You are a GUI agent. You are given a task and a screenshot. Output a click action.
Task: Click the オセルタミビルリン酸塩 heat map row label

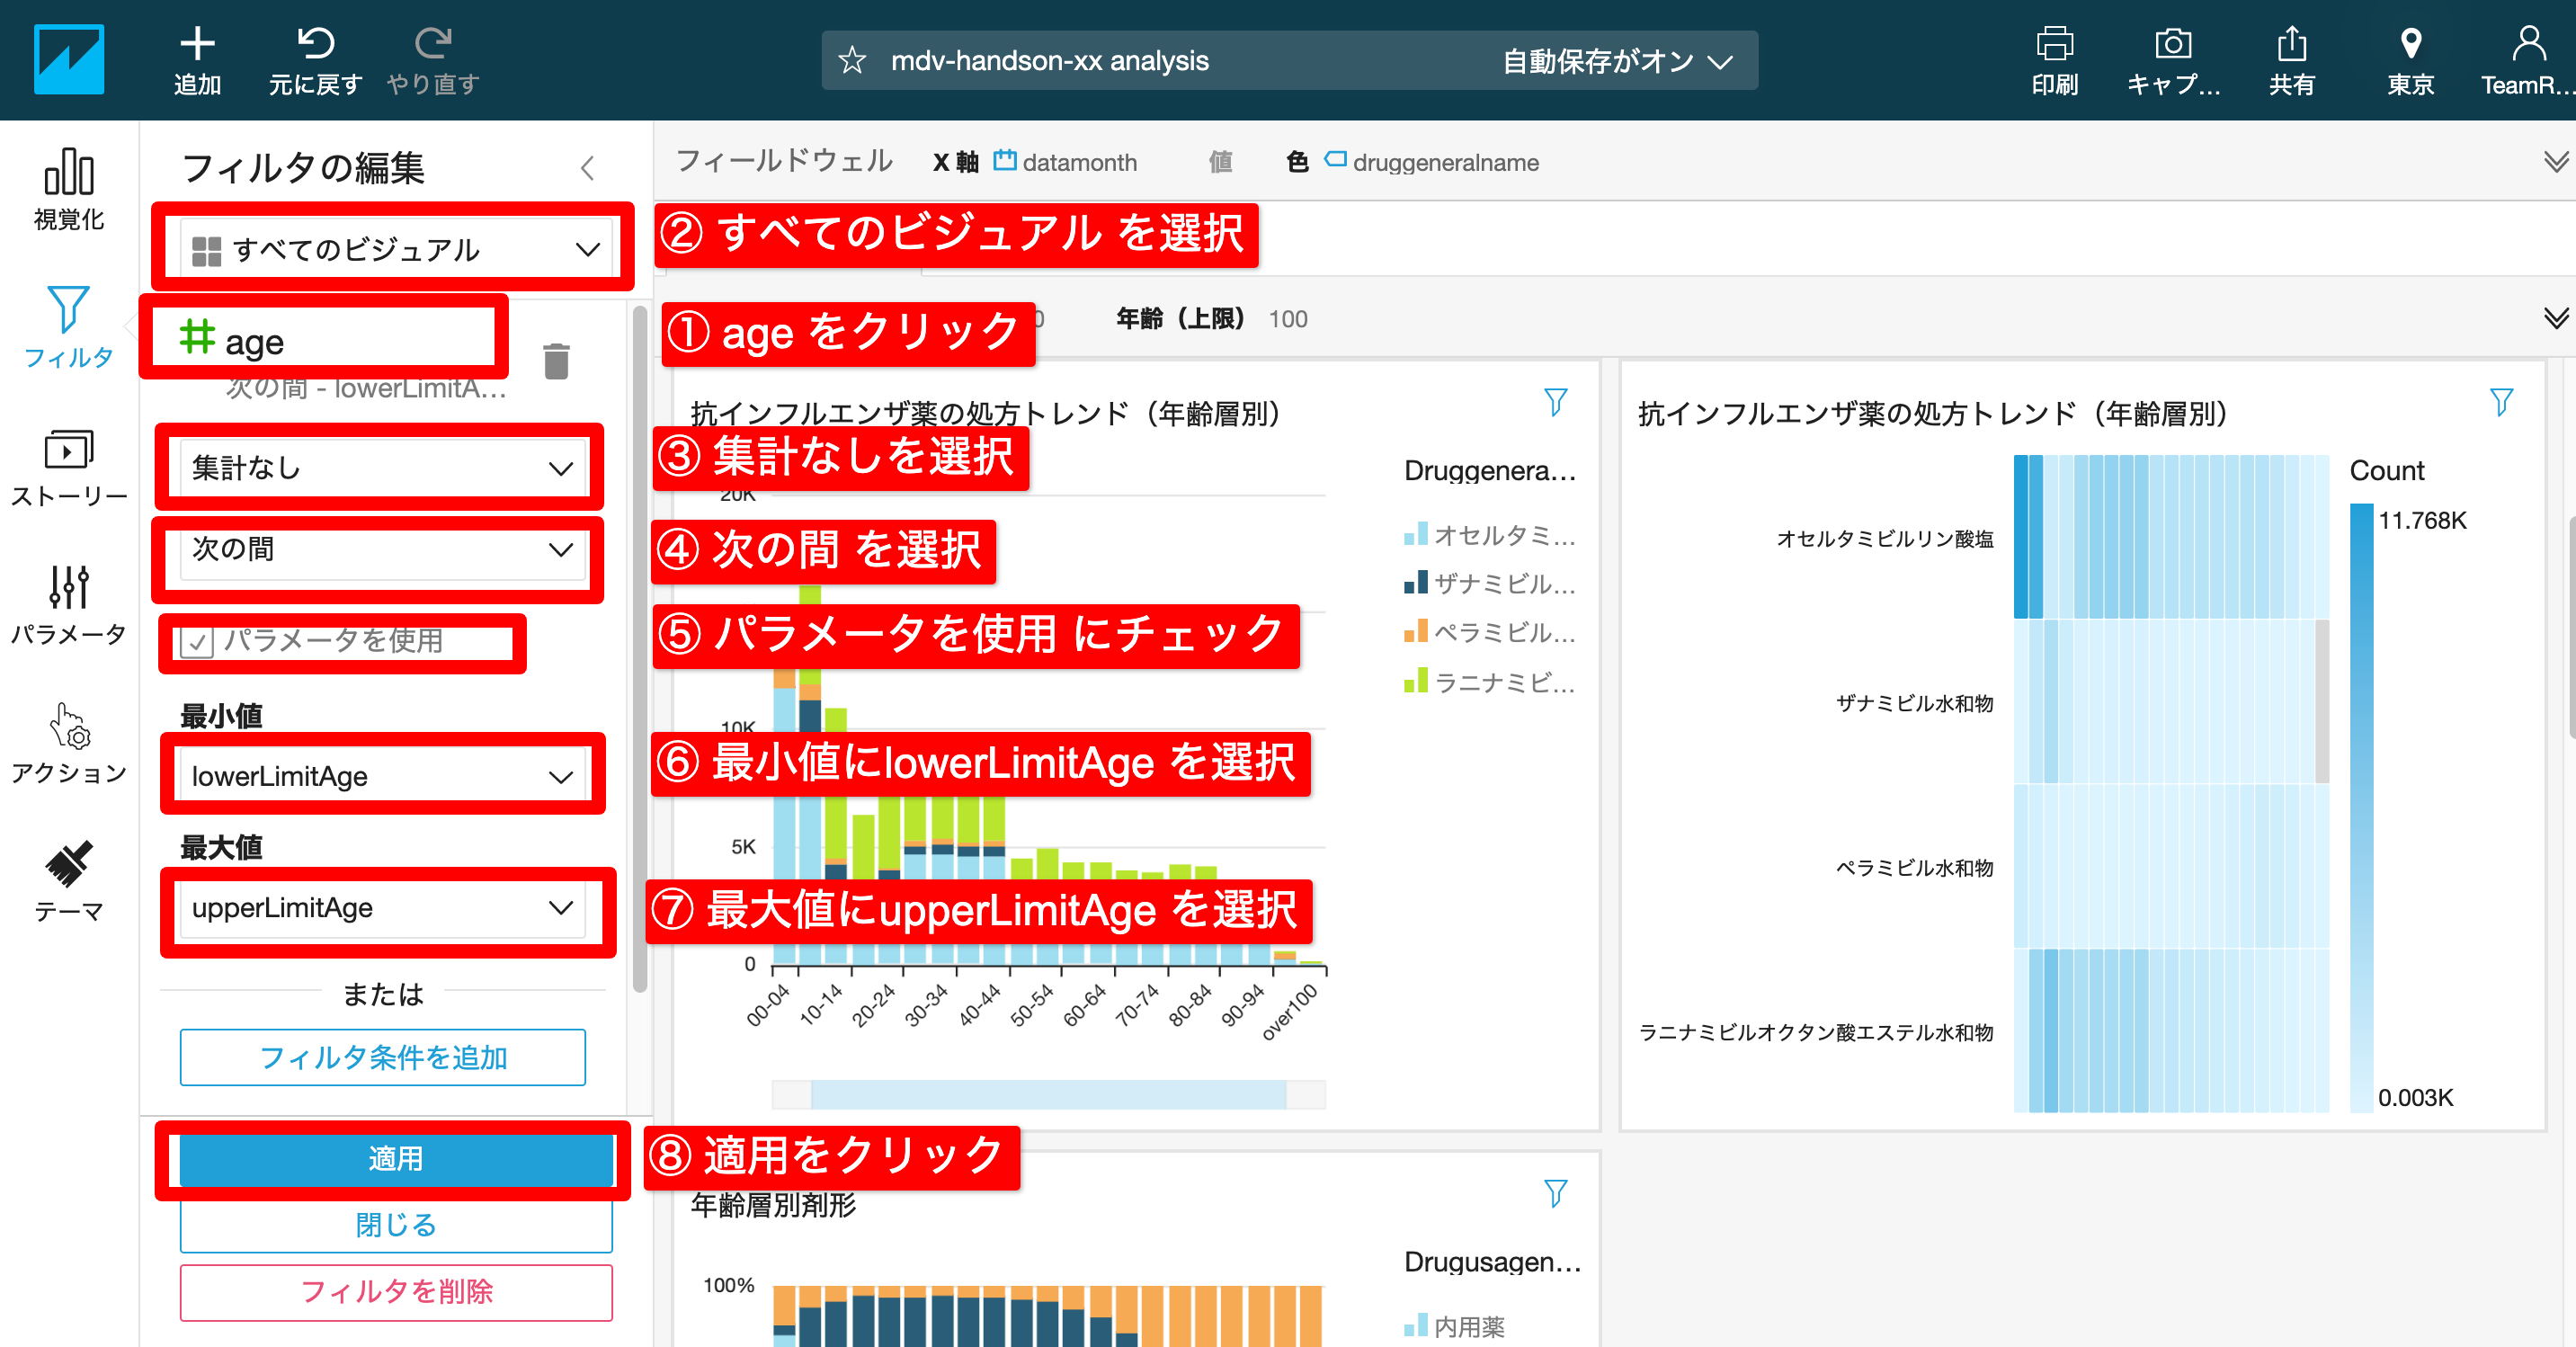(1884, 538)
